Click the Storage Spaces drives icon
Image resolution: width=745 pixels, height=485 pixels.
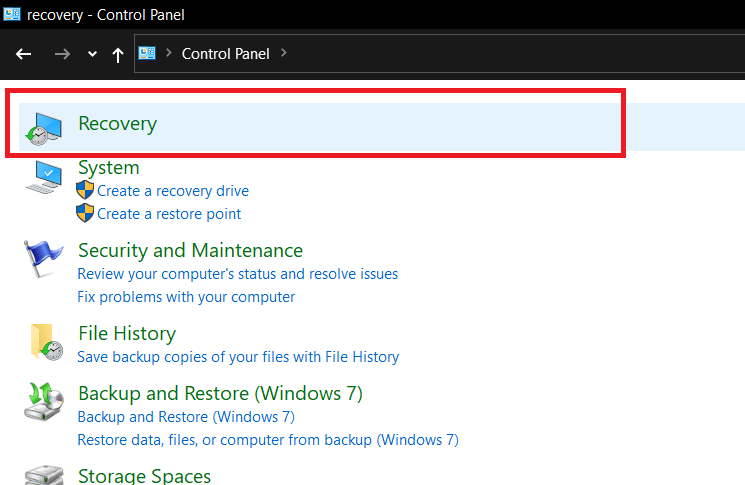click(x=44, y=475)
